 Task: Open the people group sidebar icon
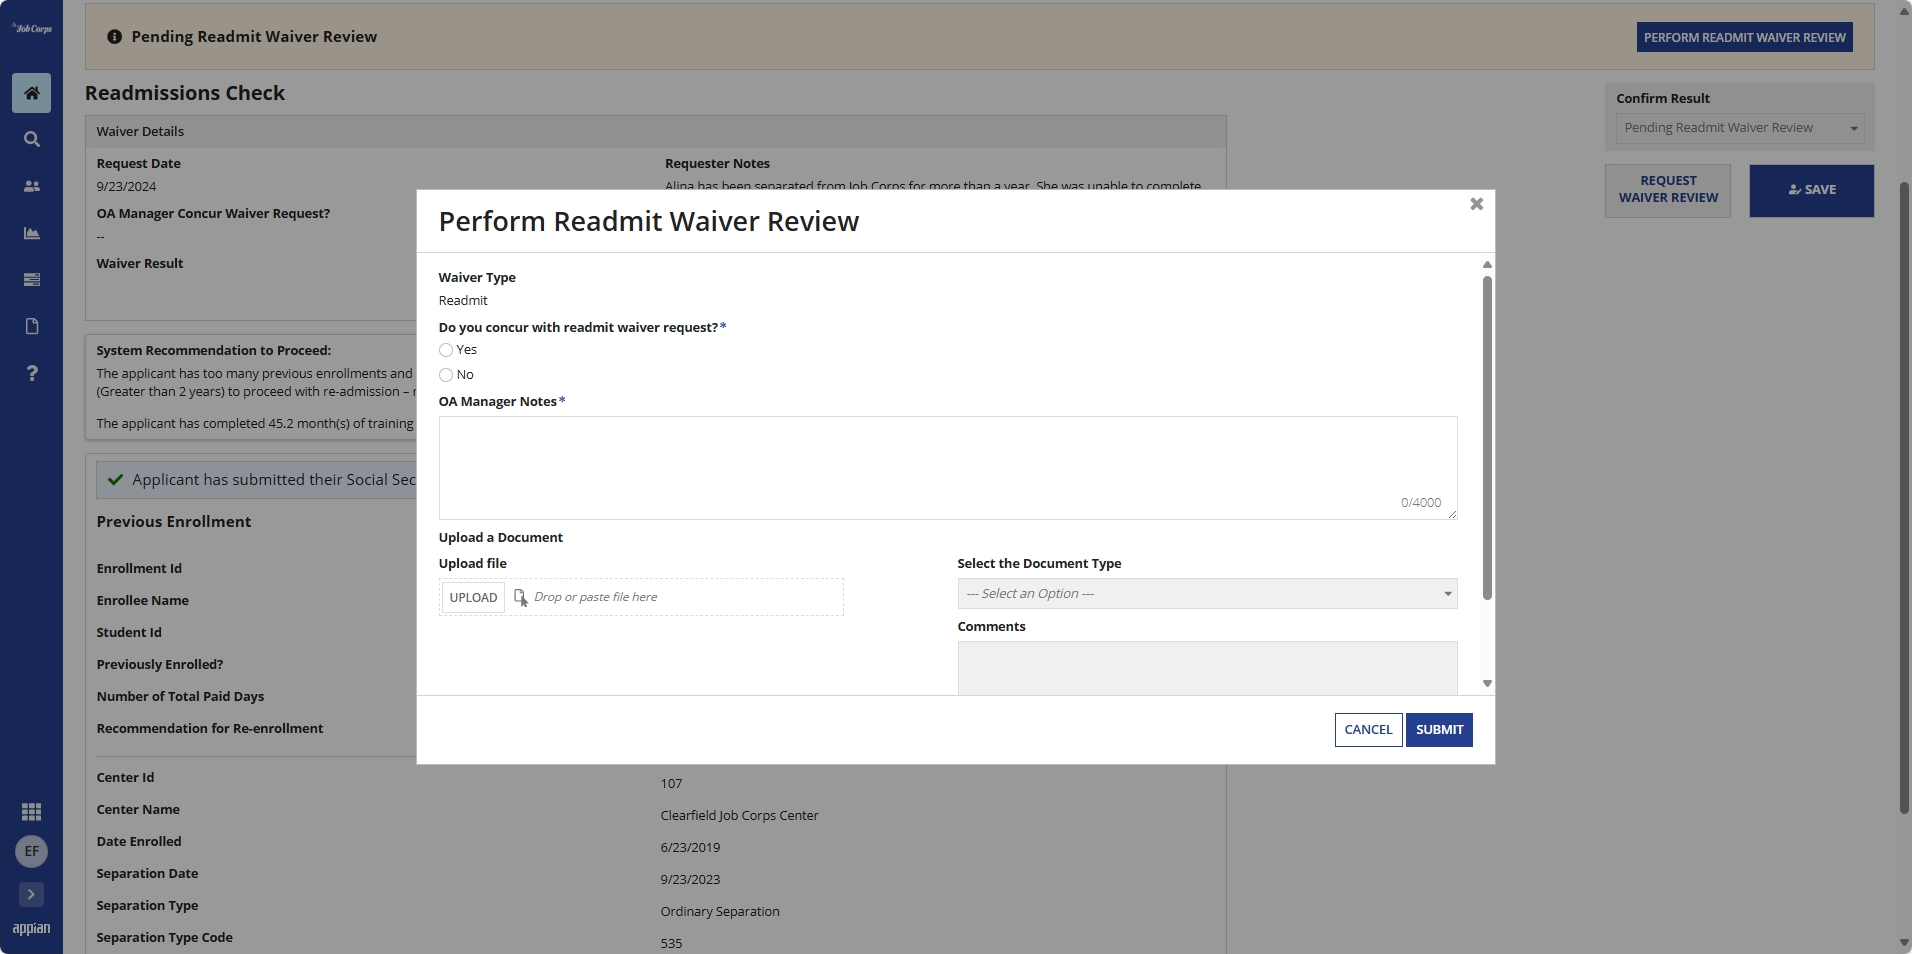click(x=31, y=186)
